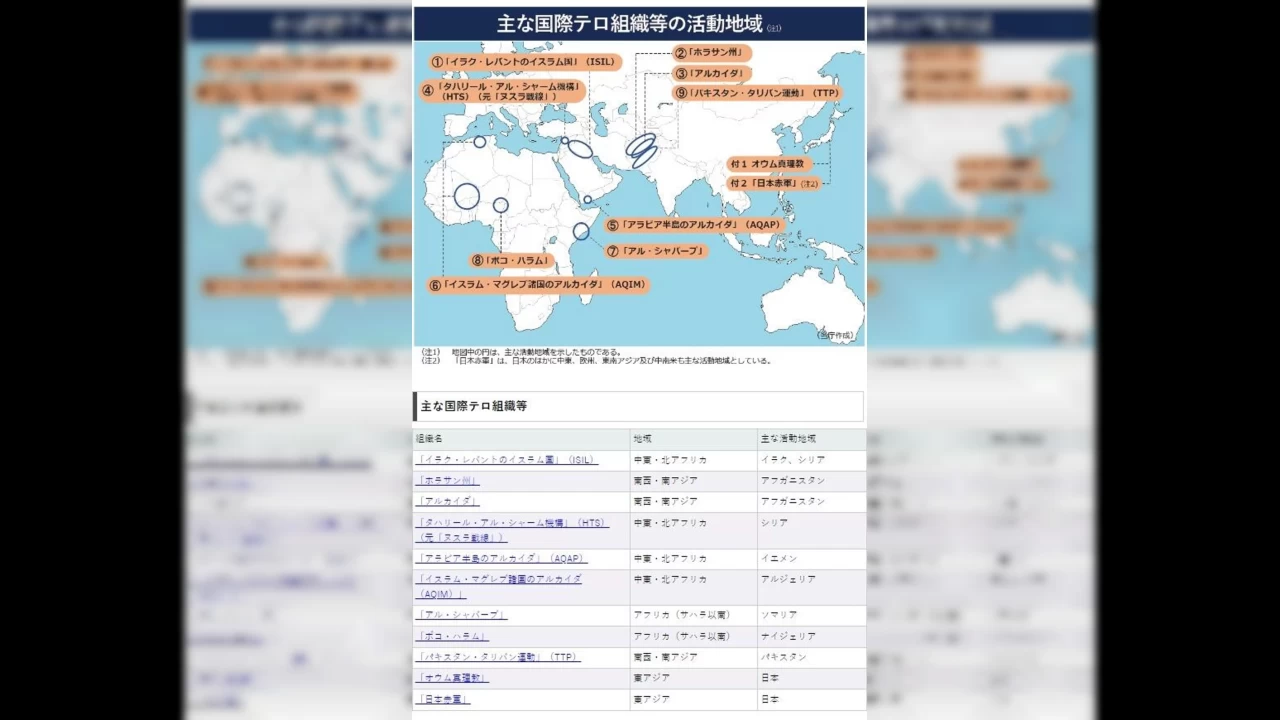The image size is (1280, 720).
Task: Select the ③「アルカイダ」 label on the map
Action: tap(711, 73)
